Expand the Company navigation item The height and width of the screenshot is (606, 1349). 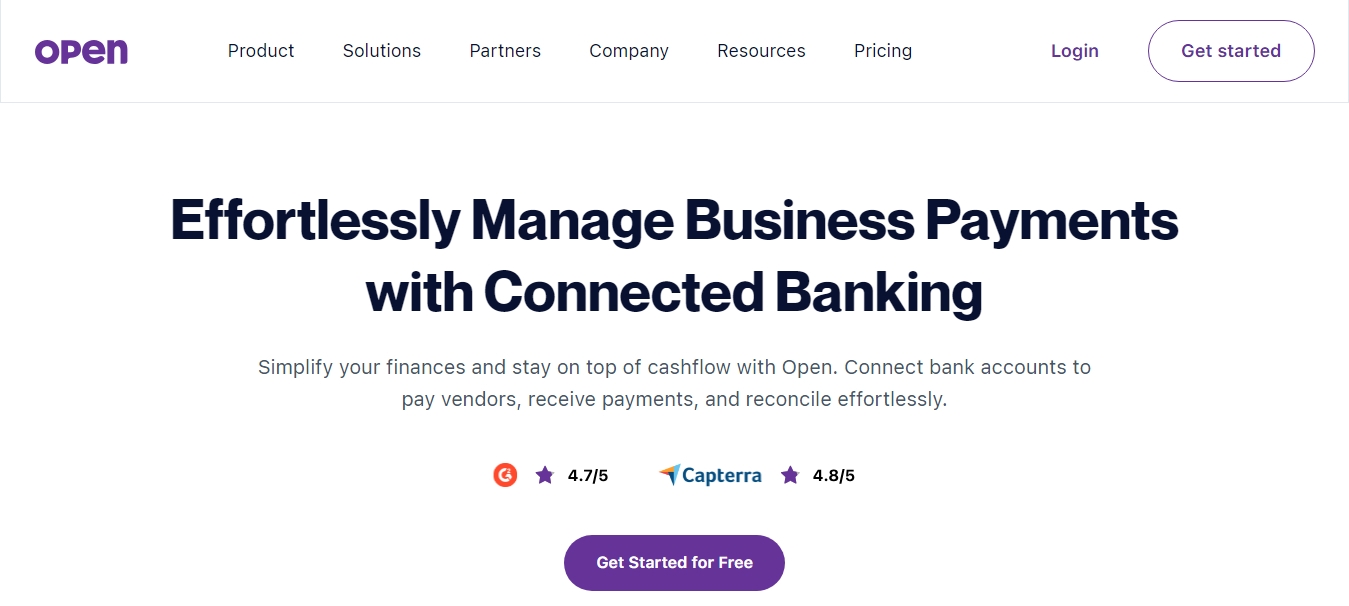629,51
